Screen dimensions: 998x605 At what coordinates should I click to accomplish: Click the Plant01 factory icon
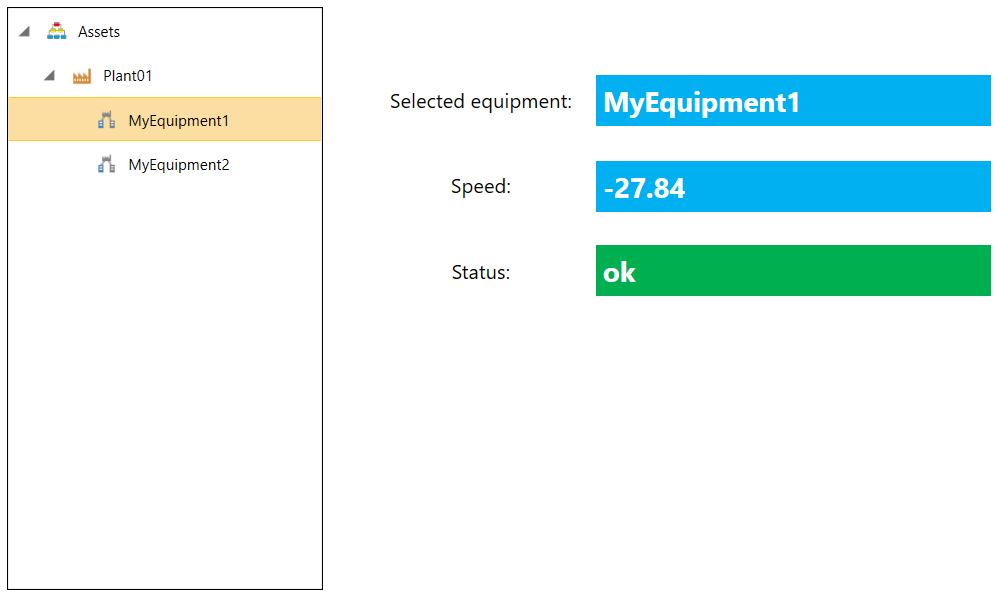tap(81, 76)
